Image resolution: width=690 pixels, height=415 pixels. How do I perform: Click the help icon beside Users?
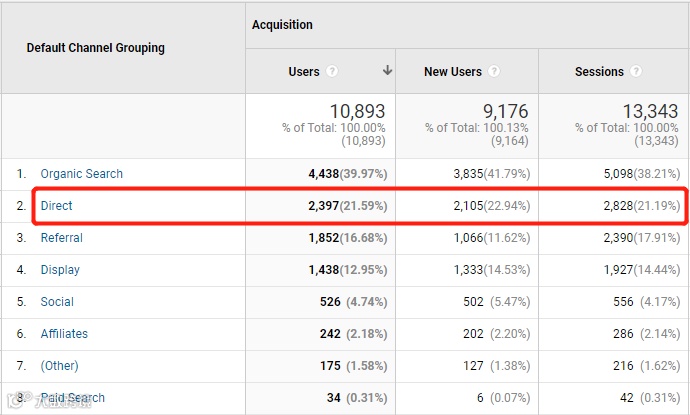332,72
